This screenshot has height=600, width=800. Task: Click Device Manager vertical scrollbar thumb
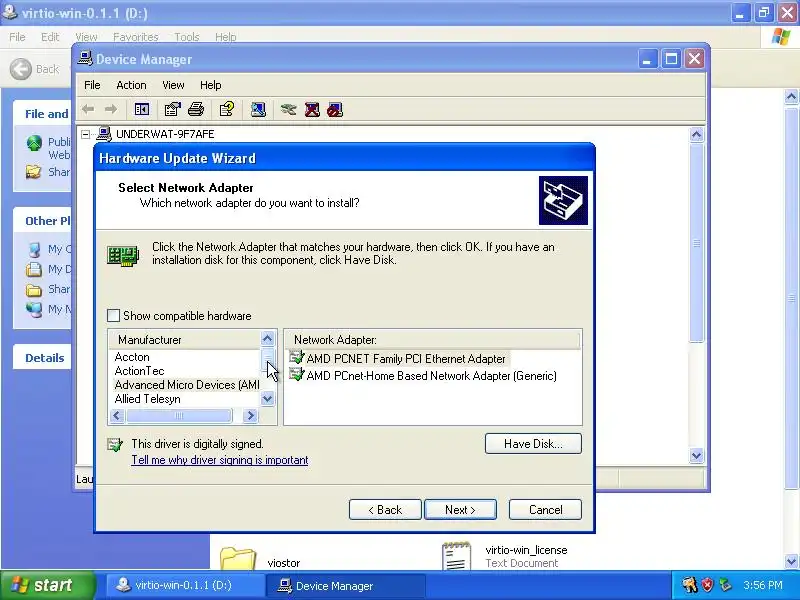point(696,243)
